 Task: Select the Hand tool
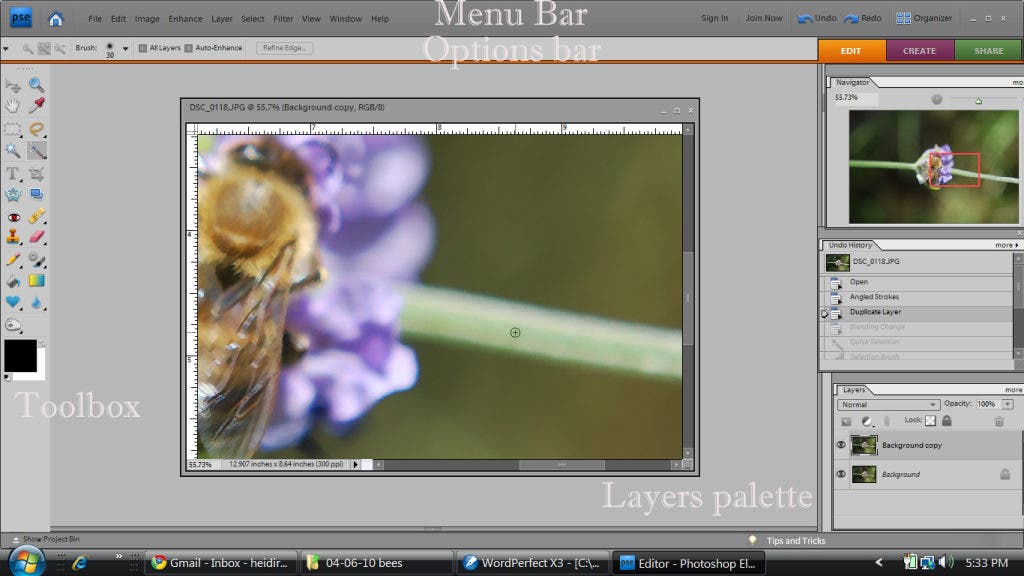(12, 105)
